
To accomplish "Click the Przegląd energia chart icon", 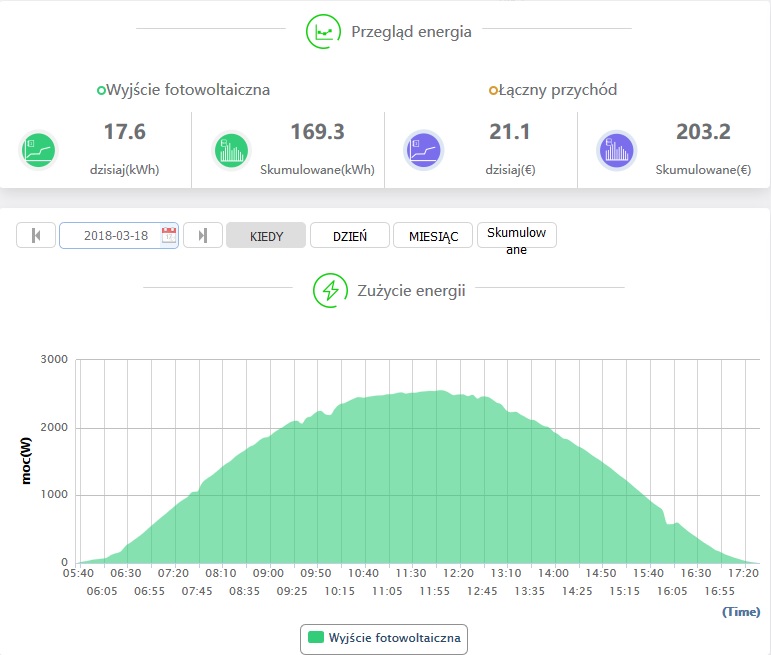I will click(323, 32).
